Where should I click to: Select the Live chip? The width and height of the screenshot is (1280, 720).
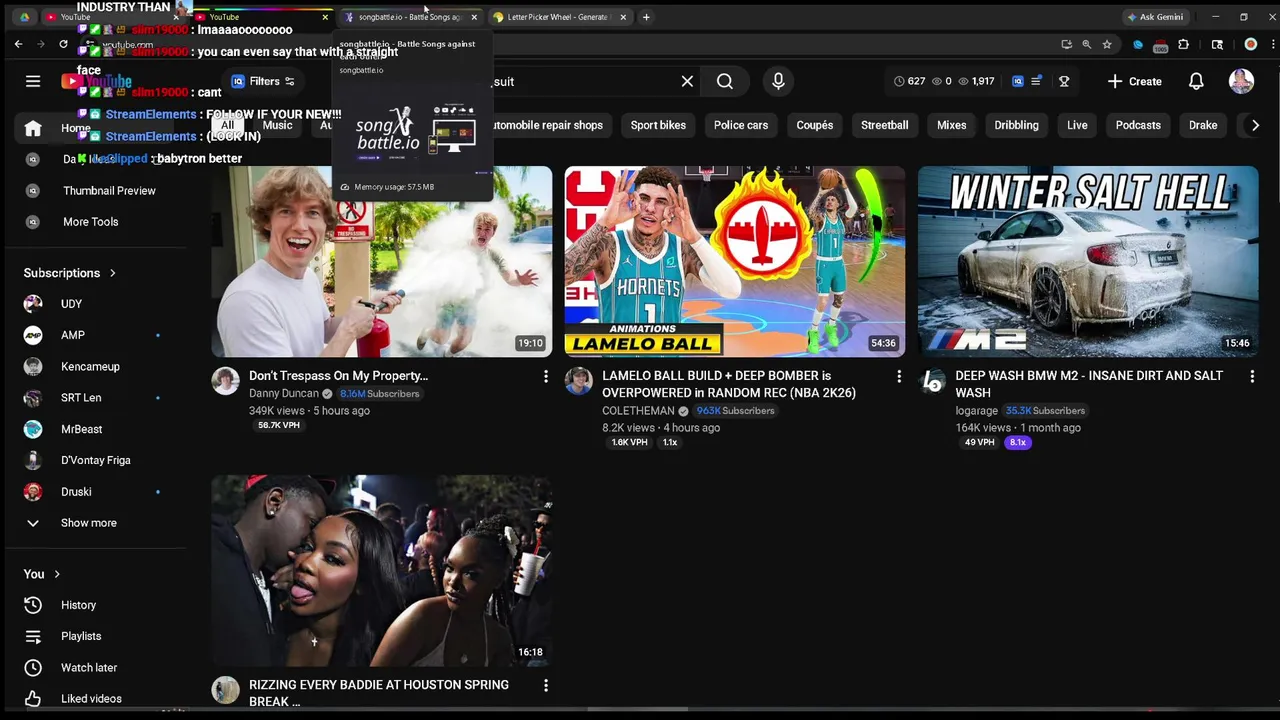1077,125
